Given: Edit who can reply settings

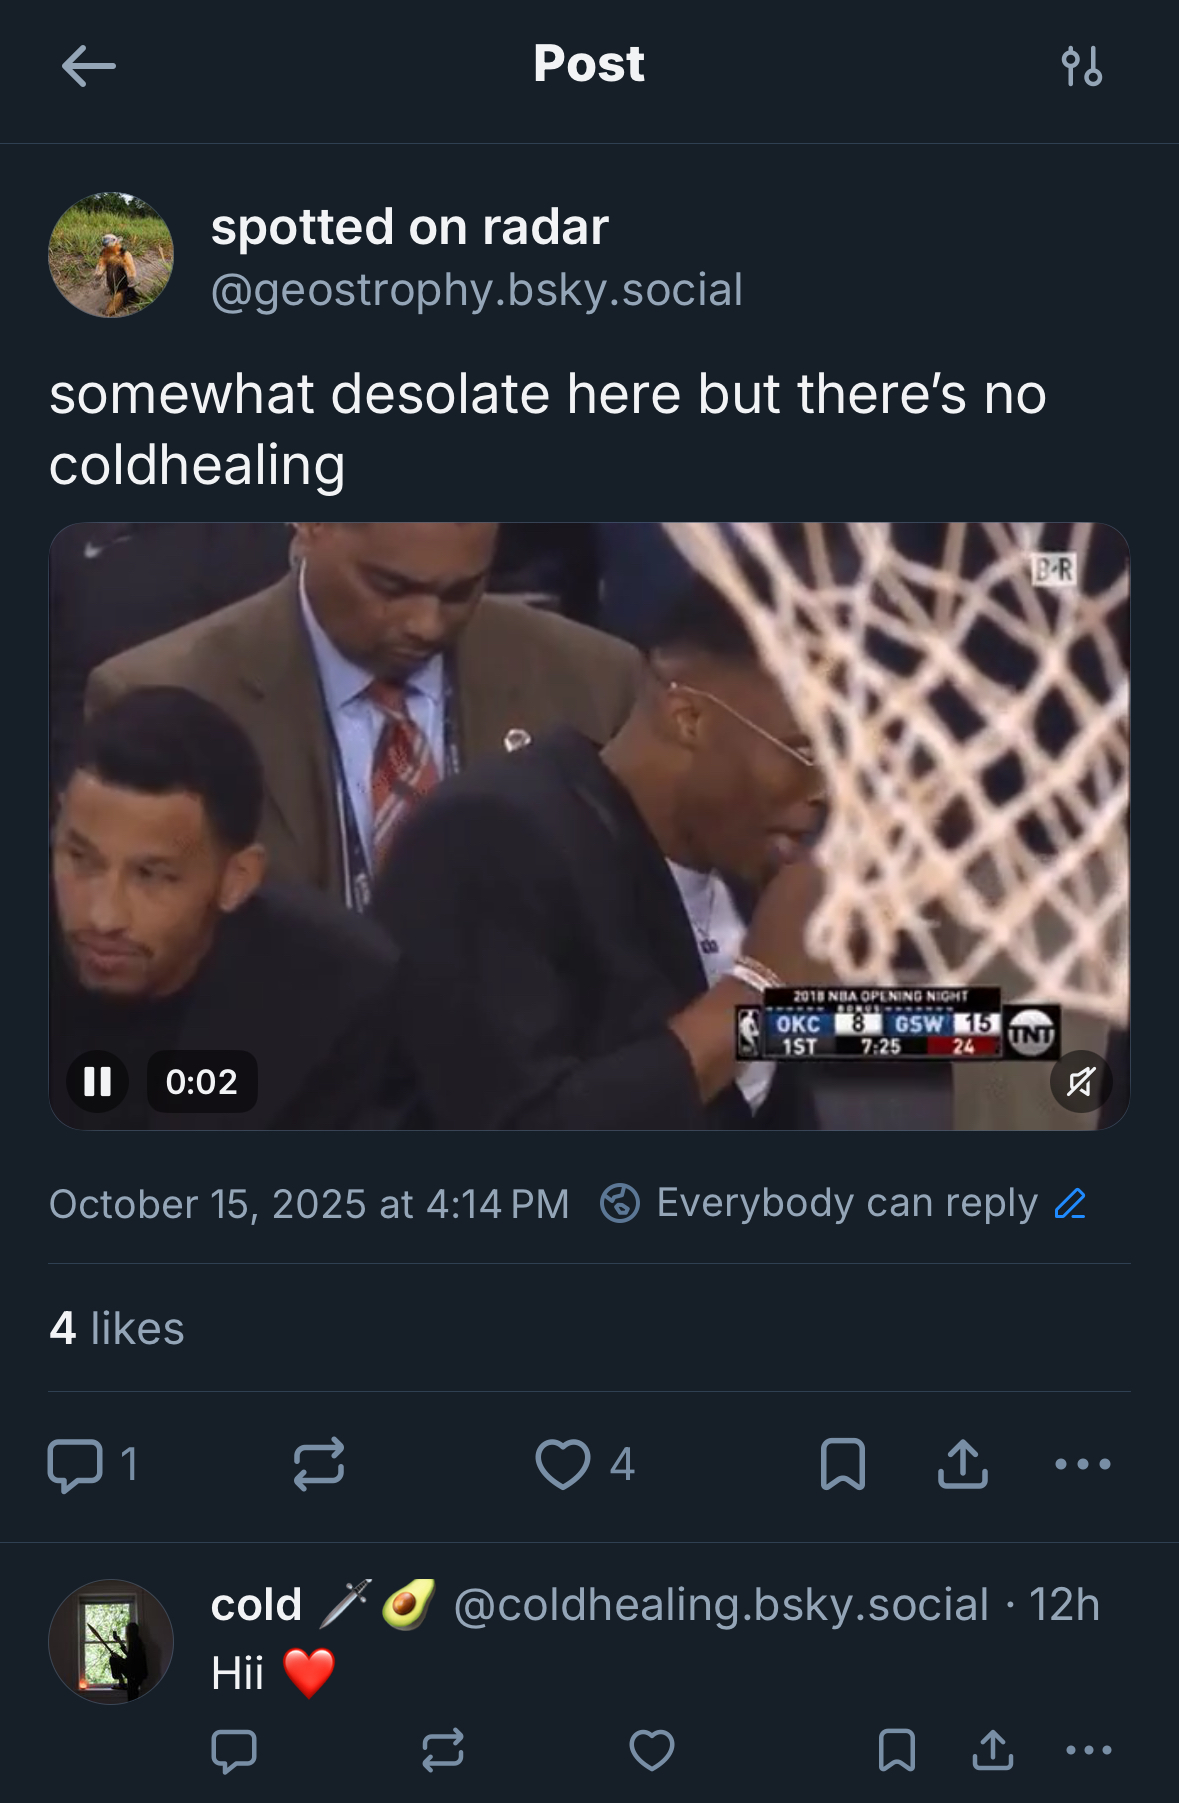Looking at the screenshot, I should pyautogui.click(x=1070, y=1203).
